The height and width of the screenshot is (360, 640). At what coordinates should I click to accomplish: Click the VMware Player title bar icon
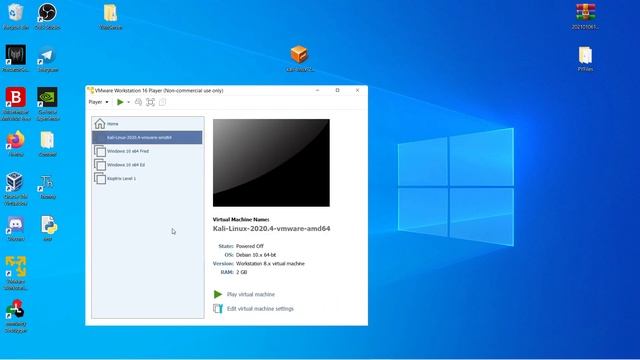pyautogui.click(x=91, y=90)
